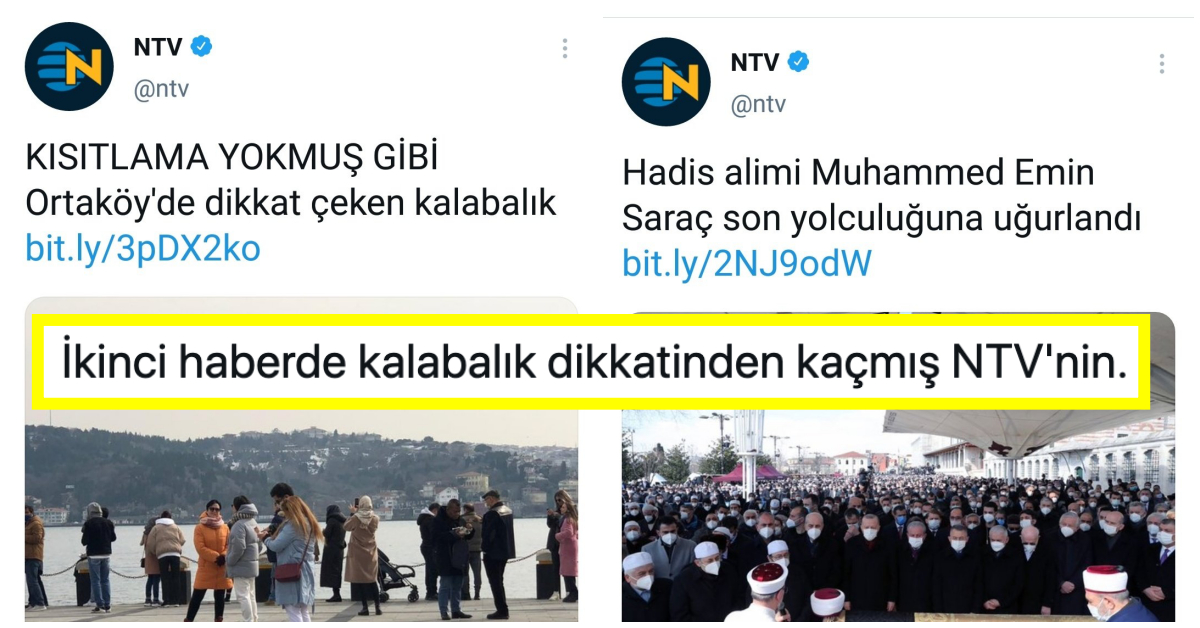Follow the bit.ly/2NJ9odW link
Screen dimensions: 1200x628
747,264
